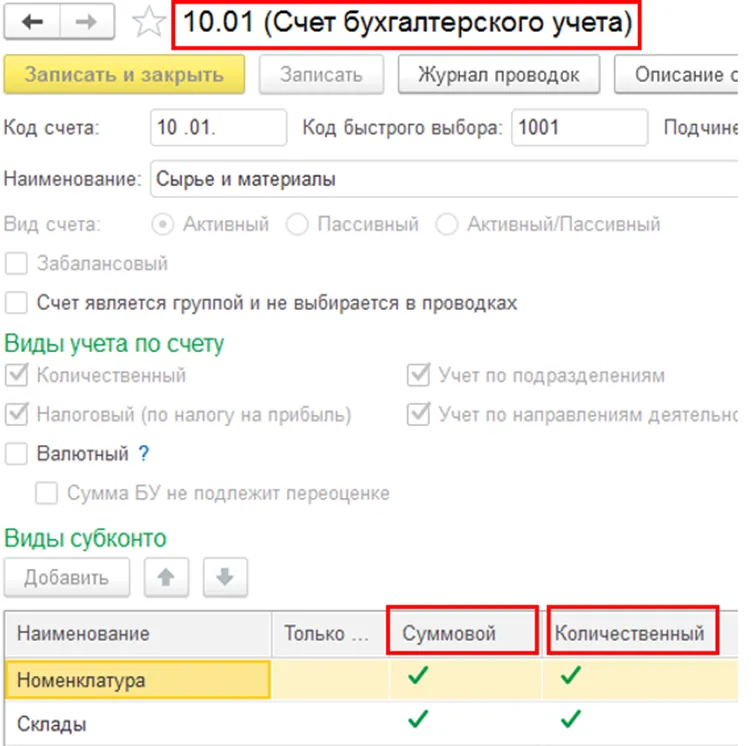
Task: Move subkonto up with arrow icon
Action: (x=166, y=577)
